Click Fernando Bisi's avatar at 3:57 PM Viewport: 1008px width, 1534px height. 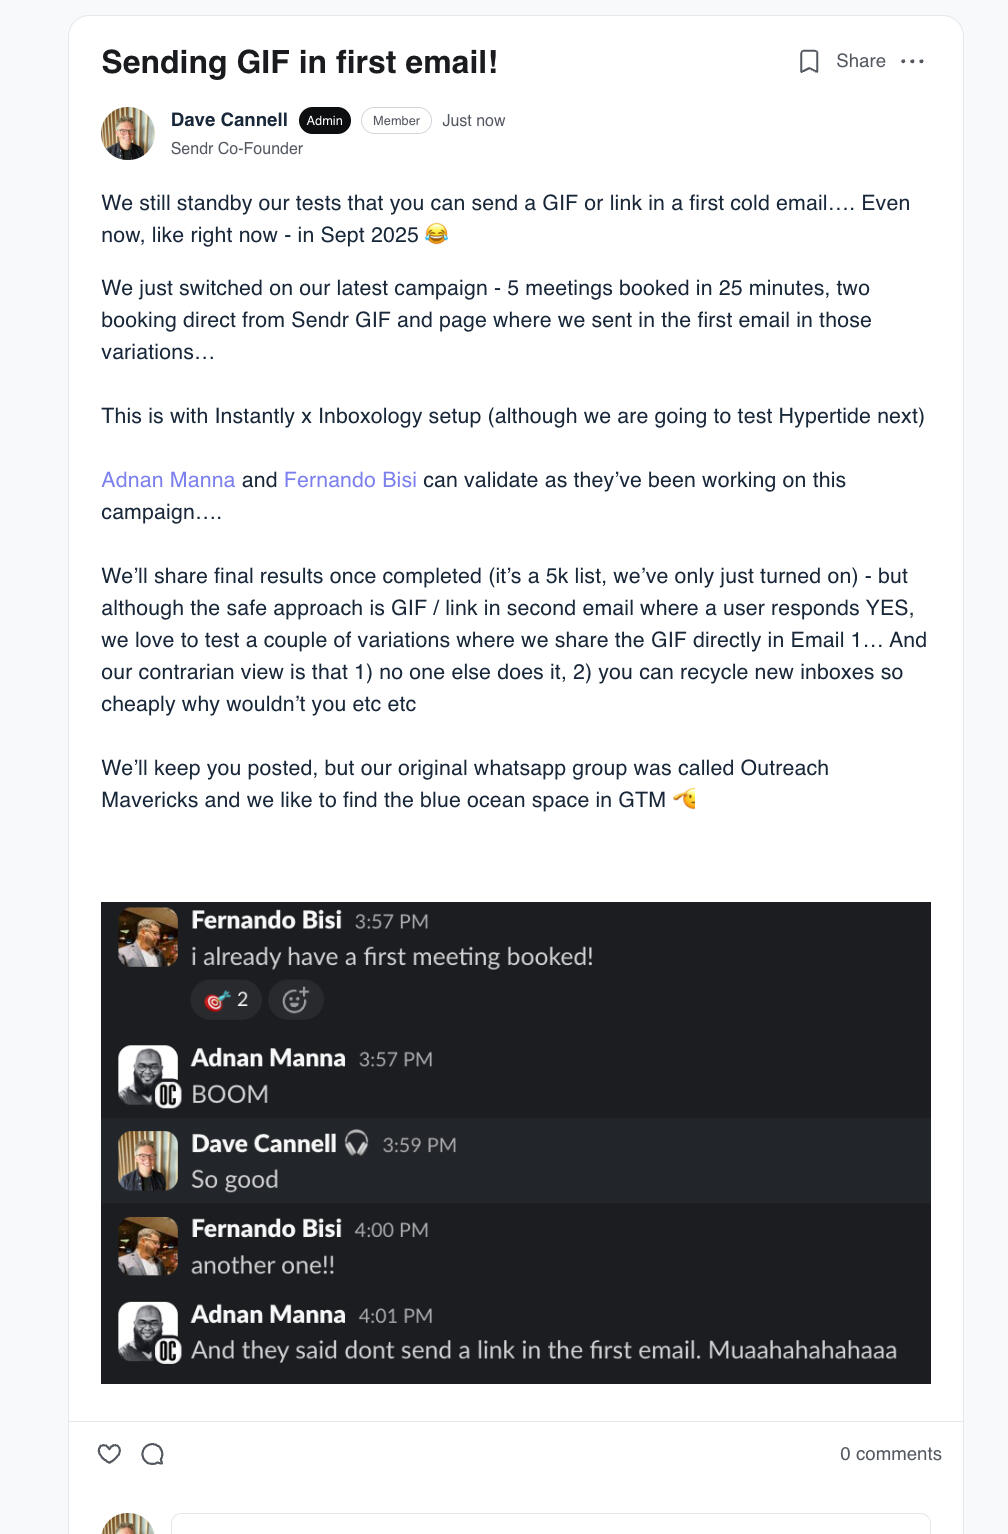(148, 937)
